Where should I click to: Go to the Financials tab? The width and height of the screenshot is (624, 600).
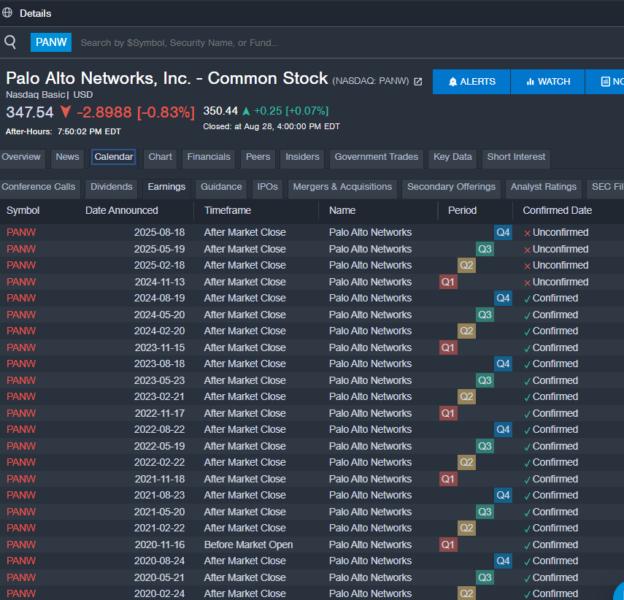tap(209, 157)
